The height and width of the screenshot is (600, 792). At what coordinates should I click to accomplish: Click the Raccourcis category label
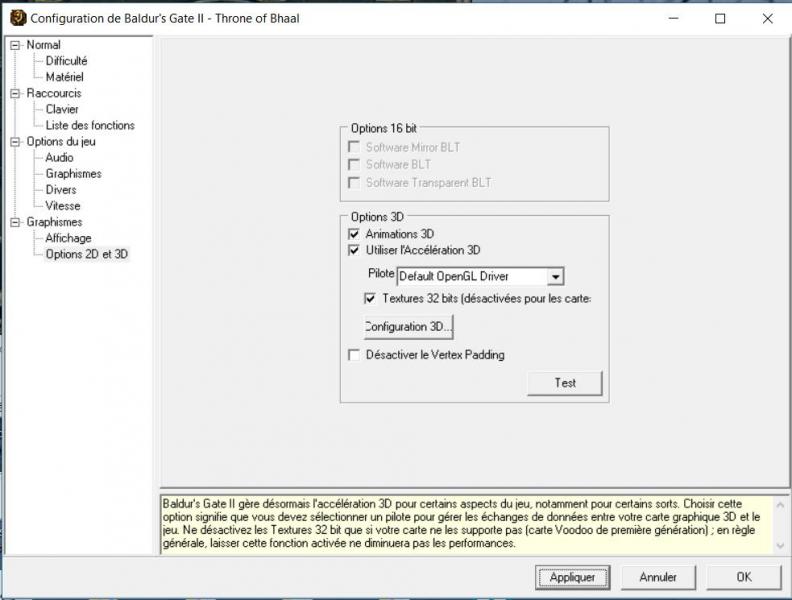54,93
